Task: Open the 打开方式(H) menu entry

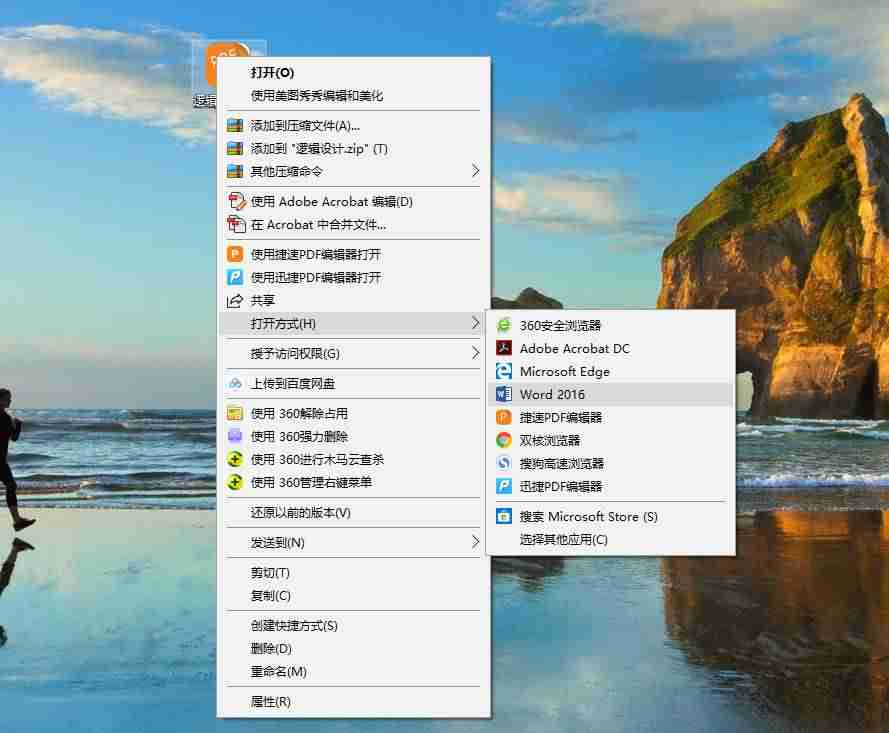Action: point(353,323)
